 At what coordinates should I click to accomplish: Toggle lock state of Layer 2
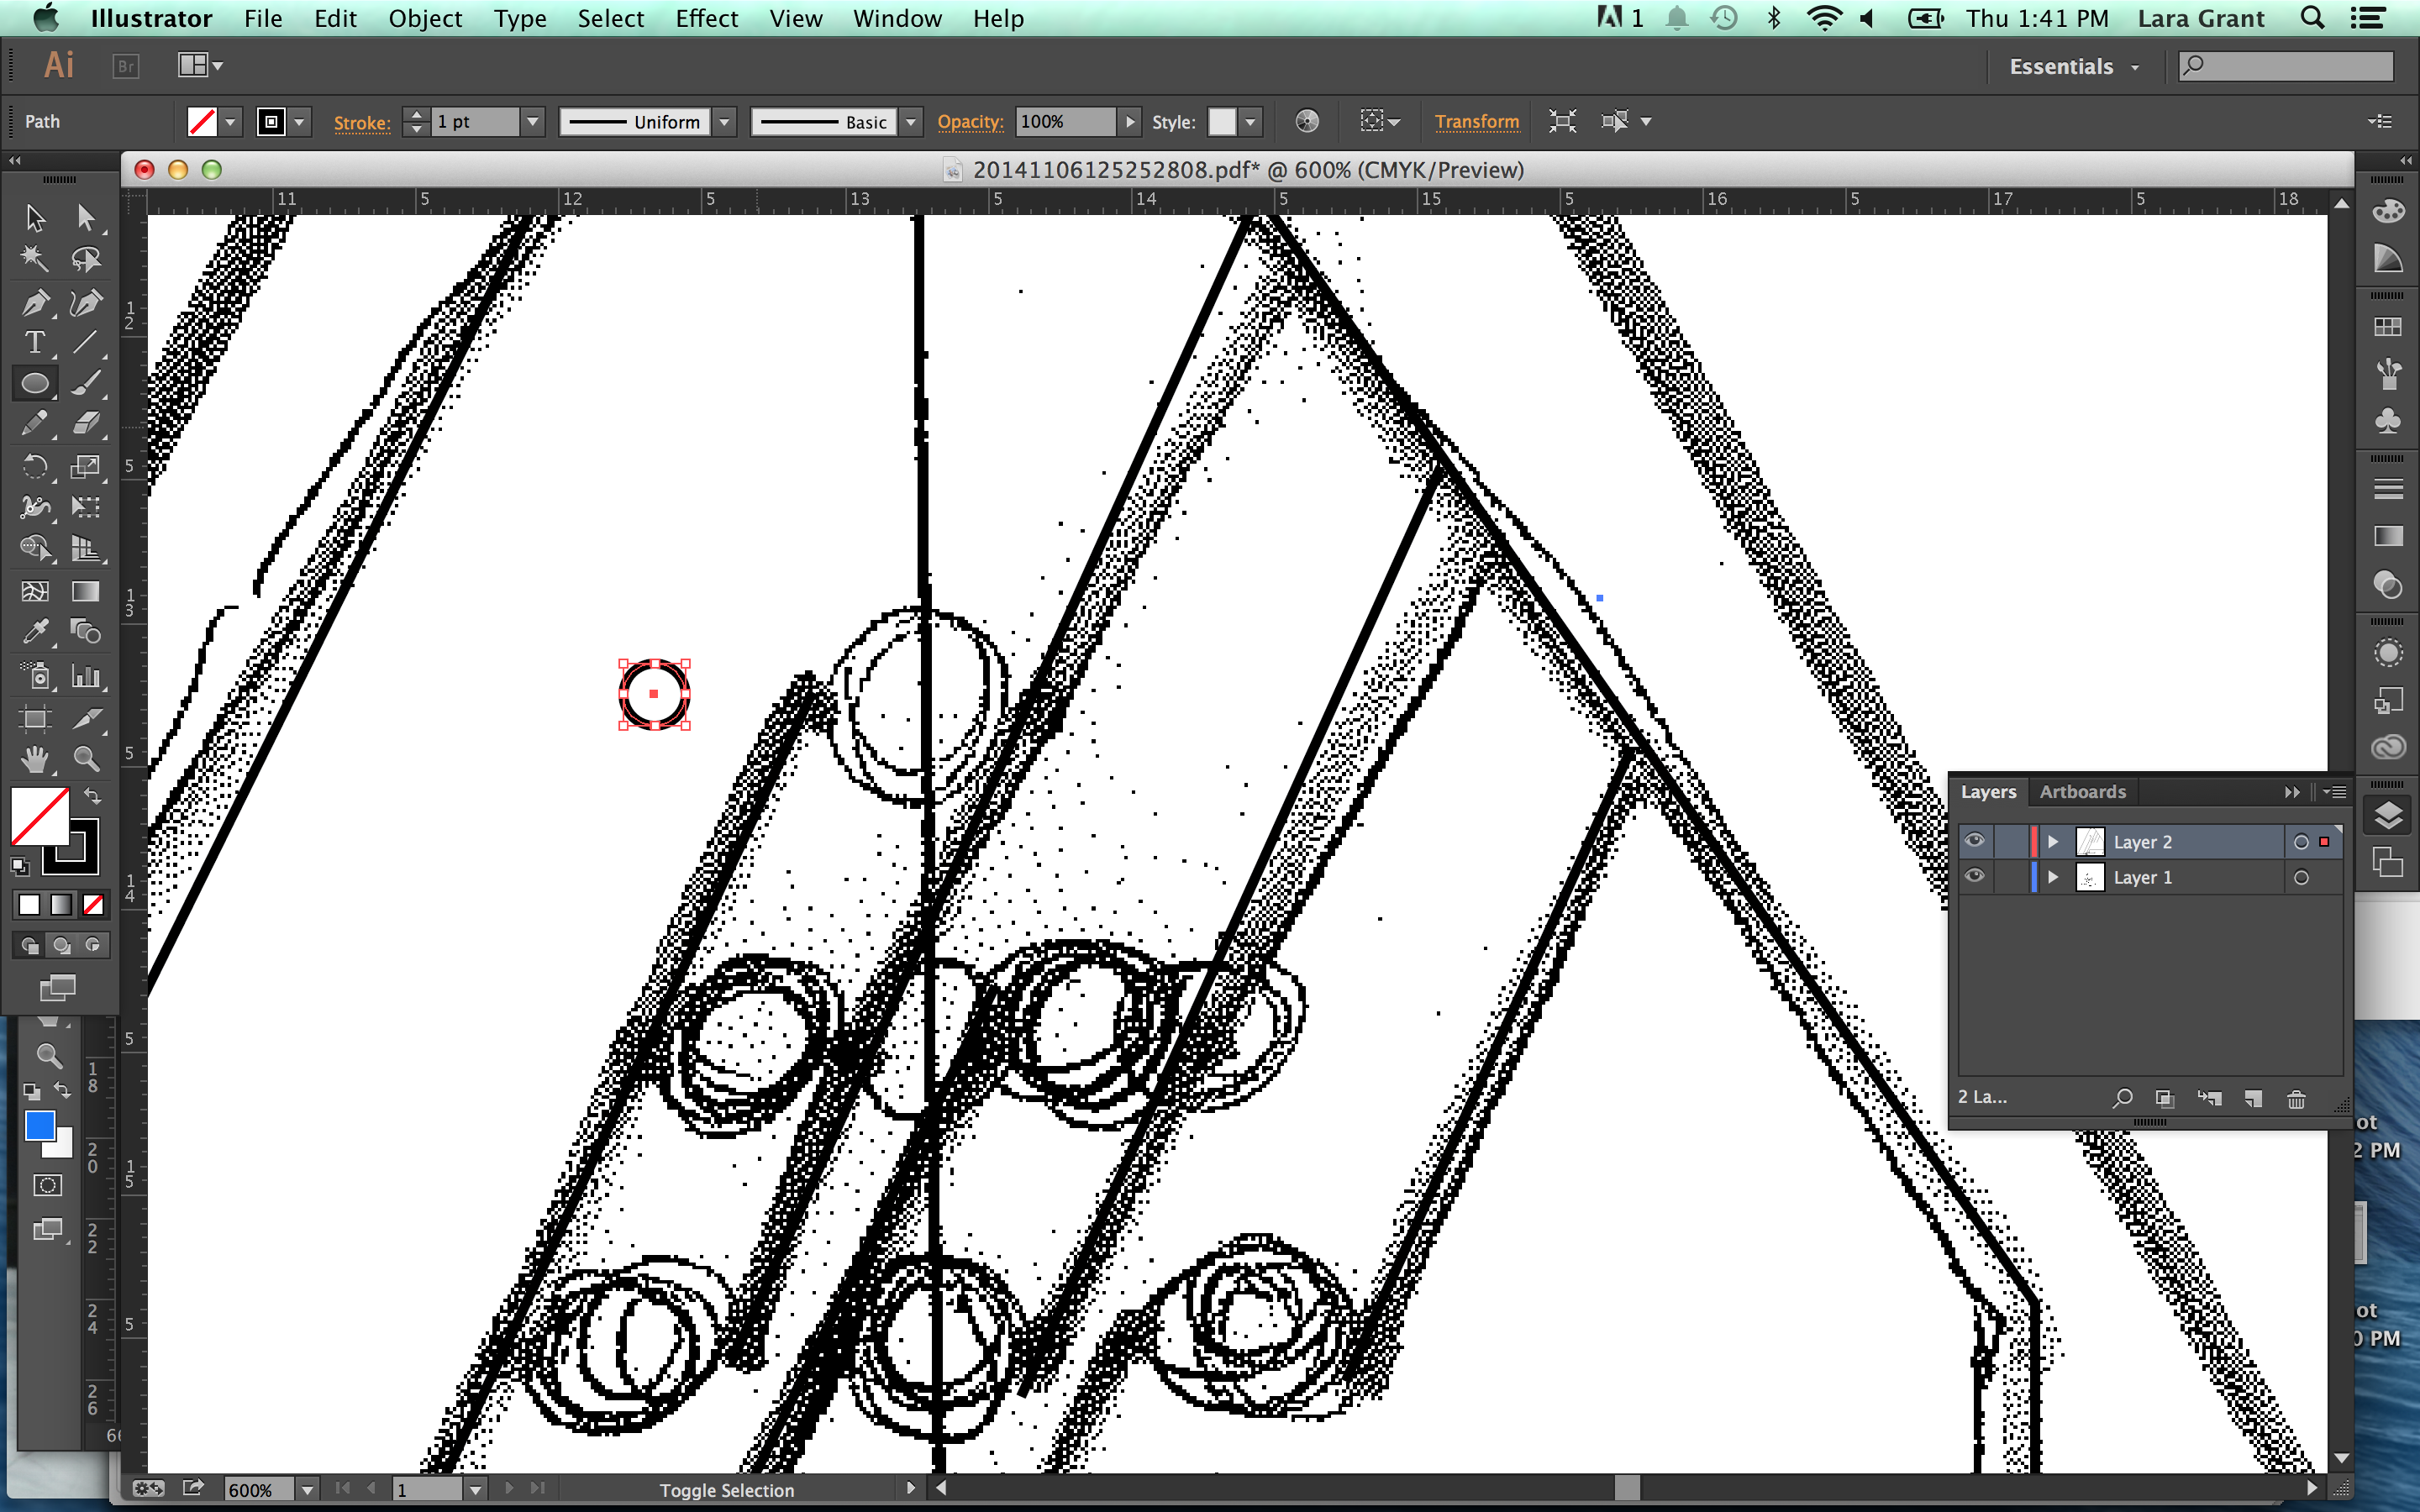point(2012,842)
